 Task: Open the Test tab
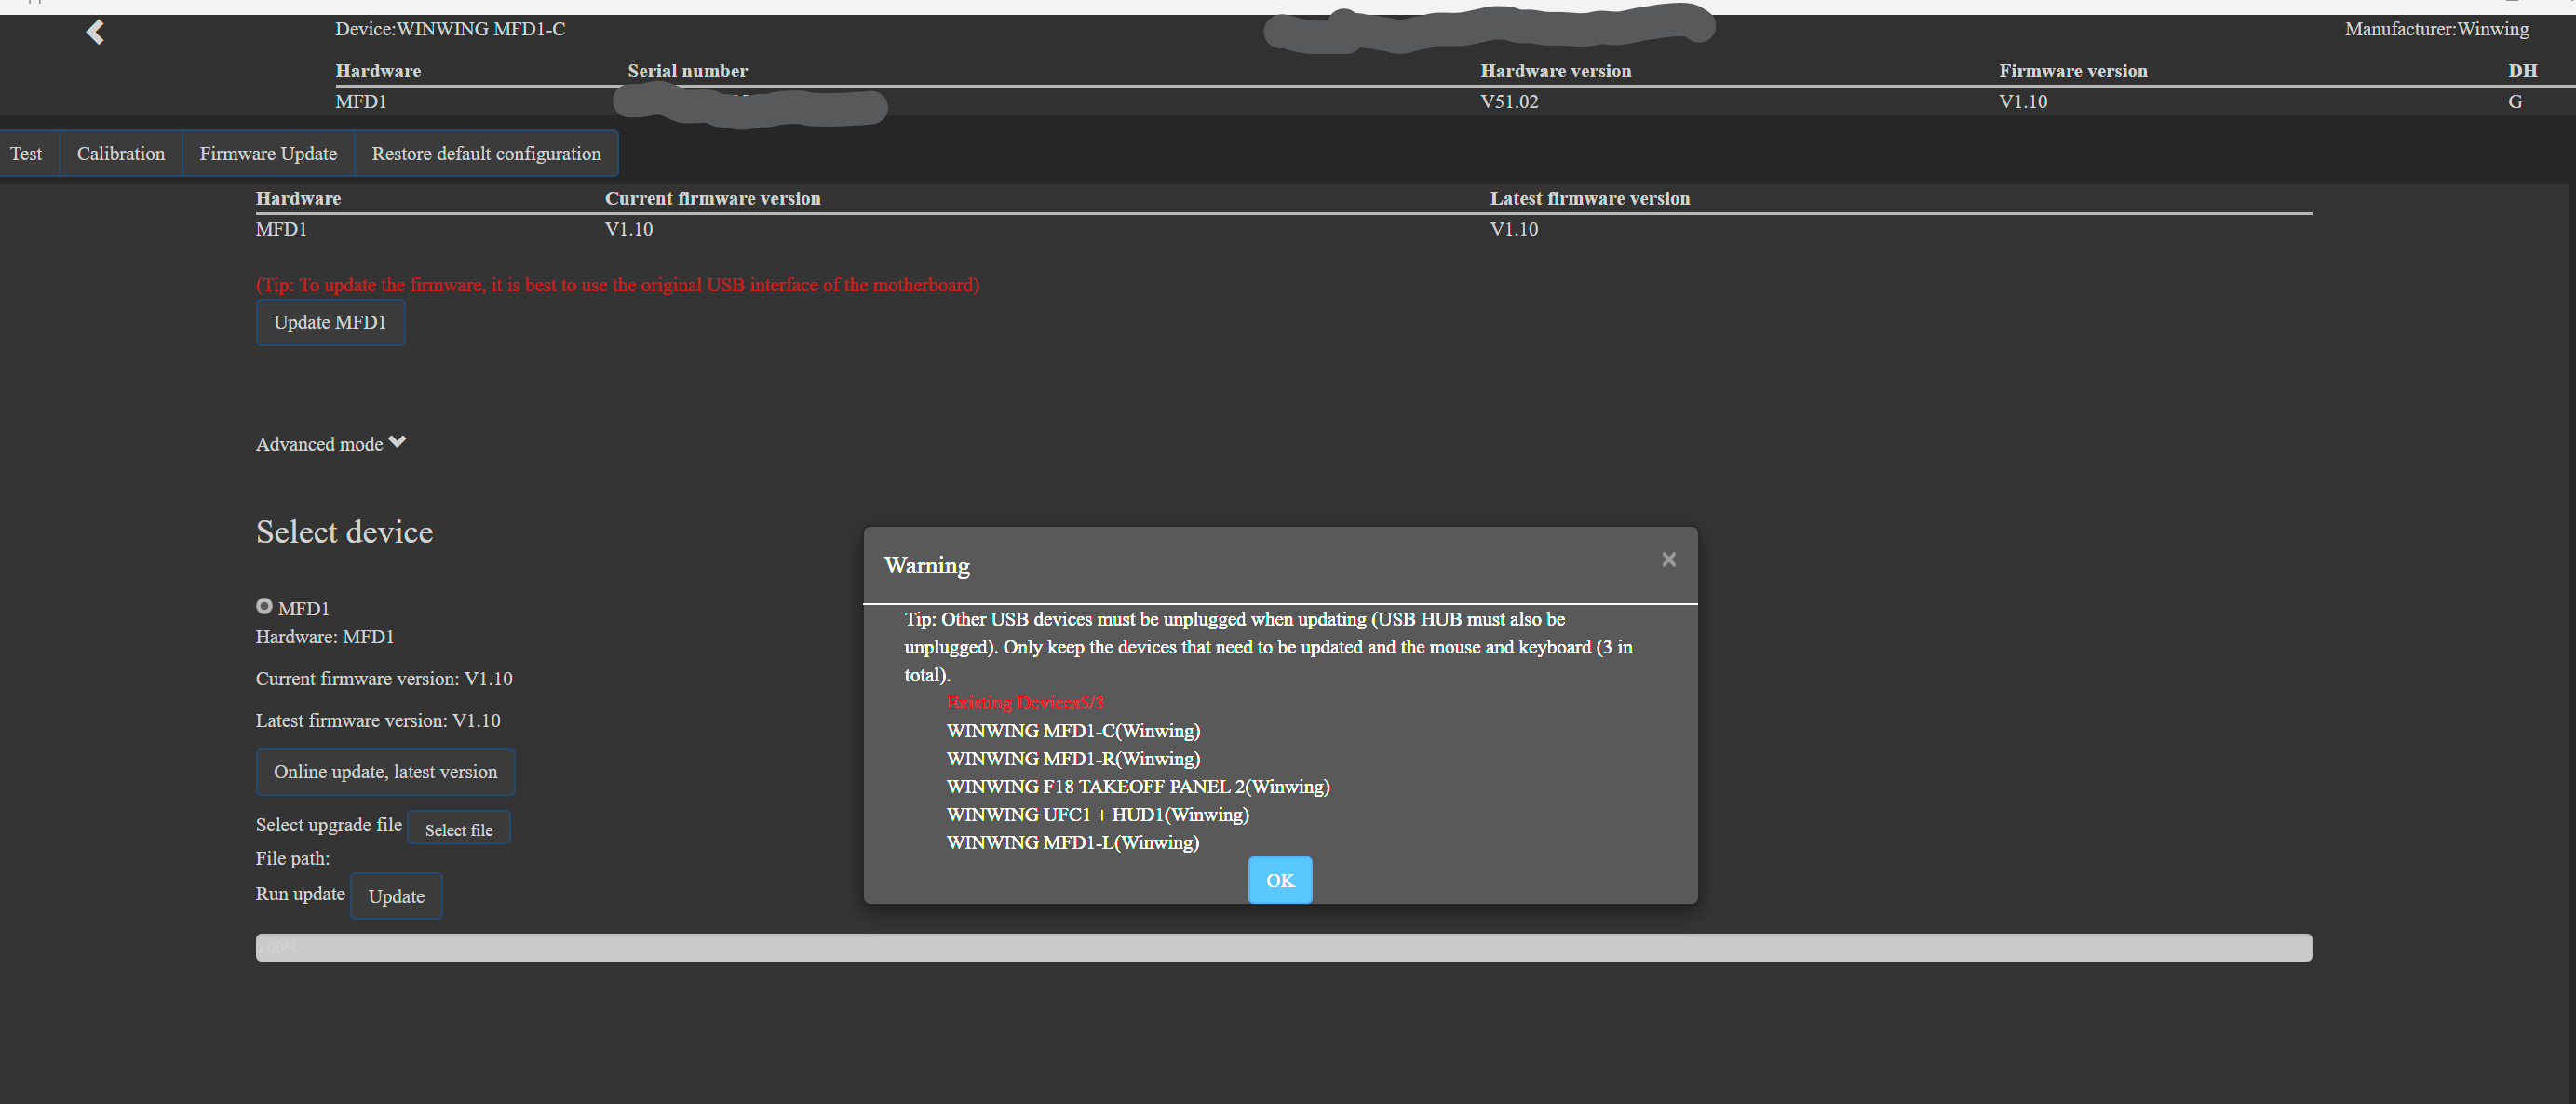[26, 154]
